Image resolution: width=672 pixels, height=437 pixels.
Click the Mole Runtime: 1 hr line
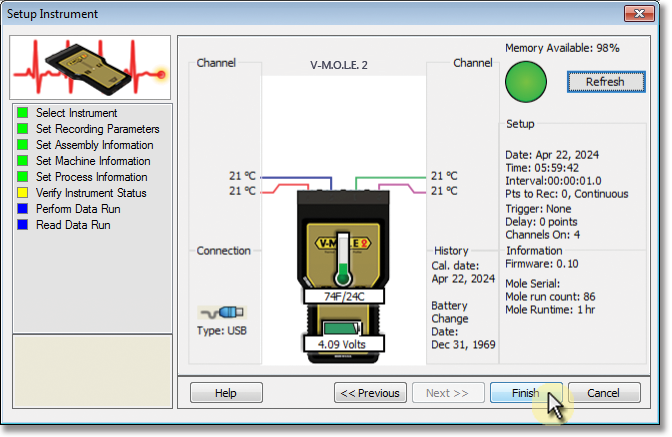coord(550,309)
